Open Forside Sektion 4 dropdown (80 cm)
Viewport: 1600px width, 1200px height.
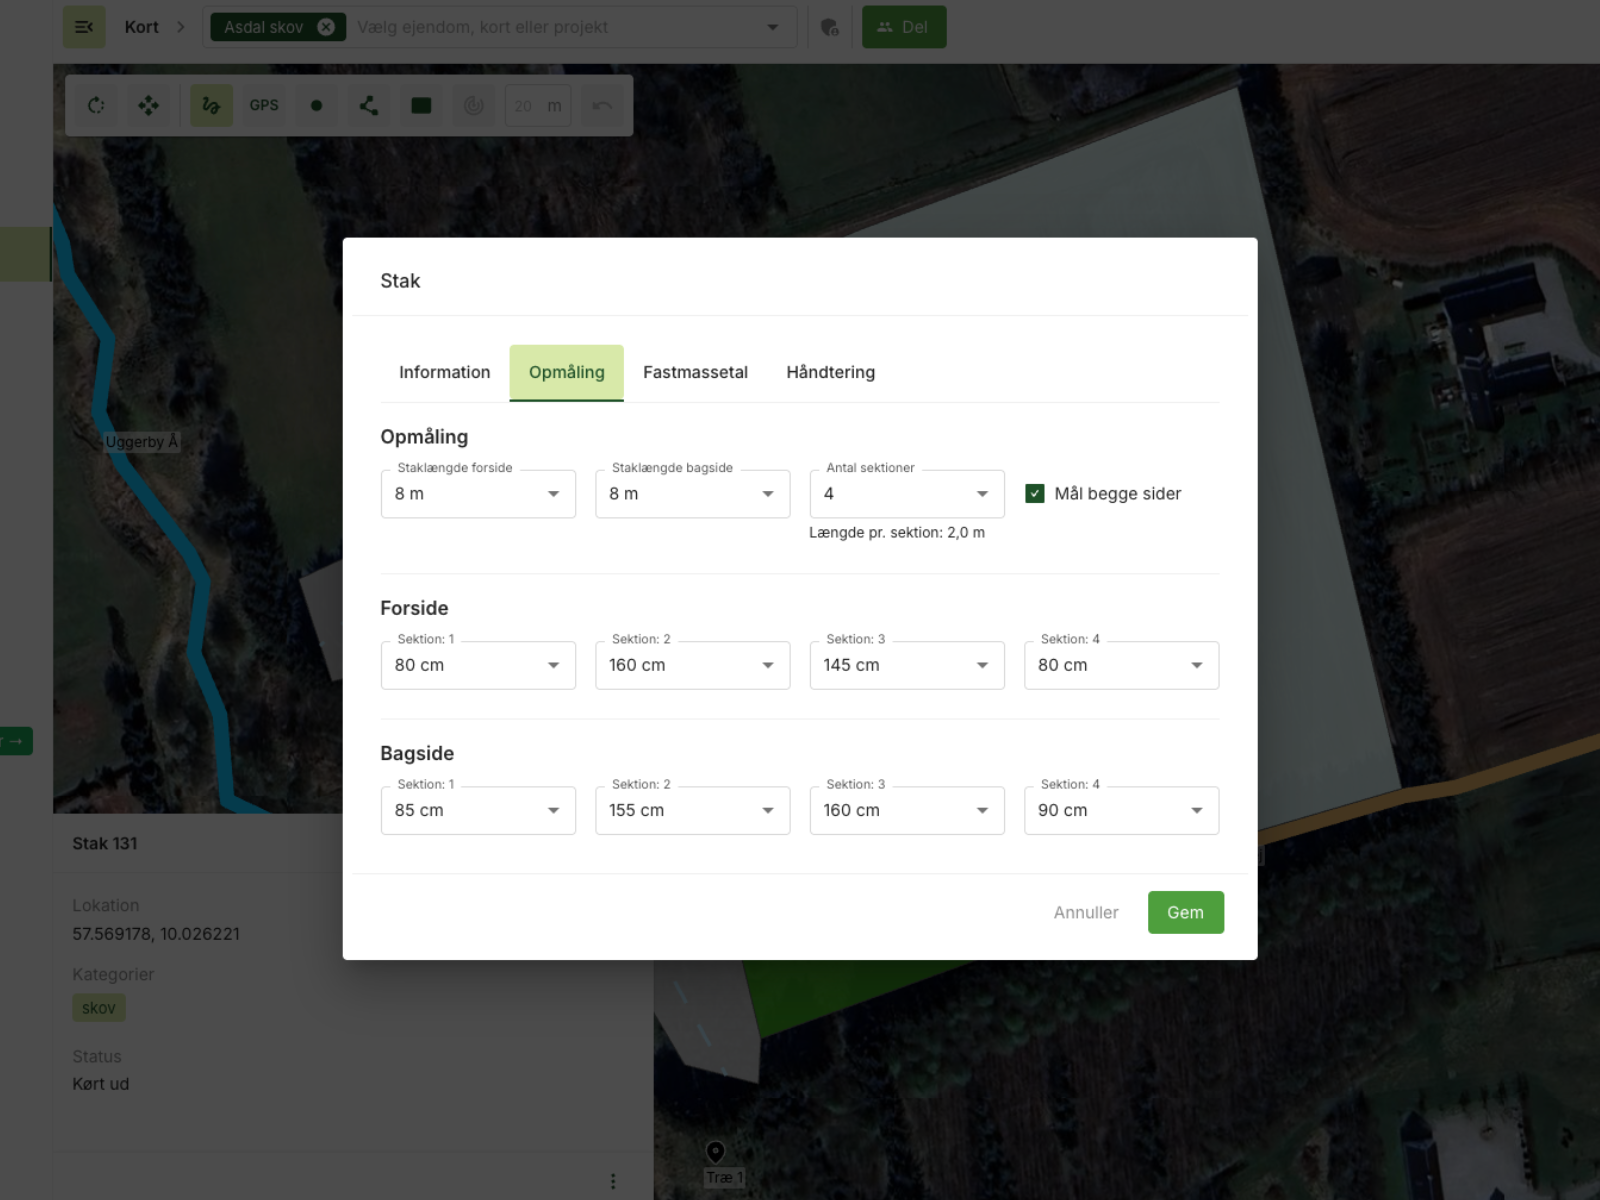pyautogui.click(x=1121, y=665)
